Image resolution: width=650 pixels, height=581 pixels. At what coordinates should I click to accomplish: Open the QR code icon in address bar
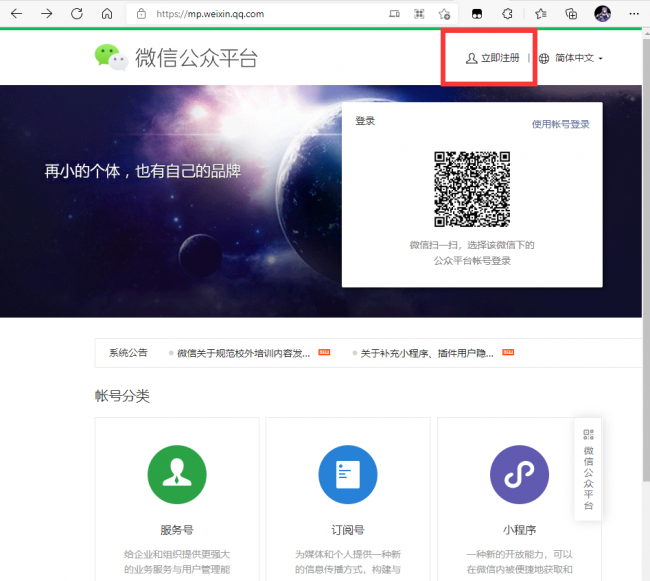click(x=419, y=14)
